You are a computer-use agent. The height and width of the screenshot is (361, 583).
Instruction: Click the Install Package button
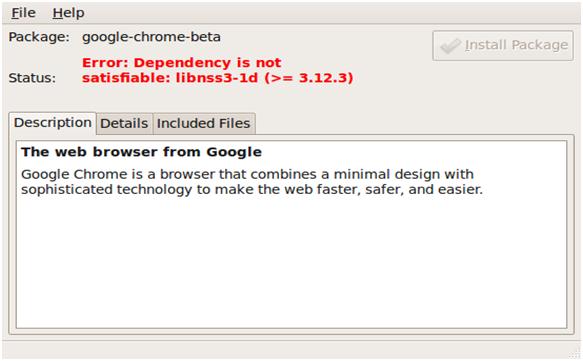503,45
